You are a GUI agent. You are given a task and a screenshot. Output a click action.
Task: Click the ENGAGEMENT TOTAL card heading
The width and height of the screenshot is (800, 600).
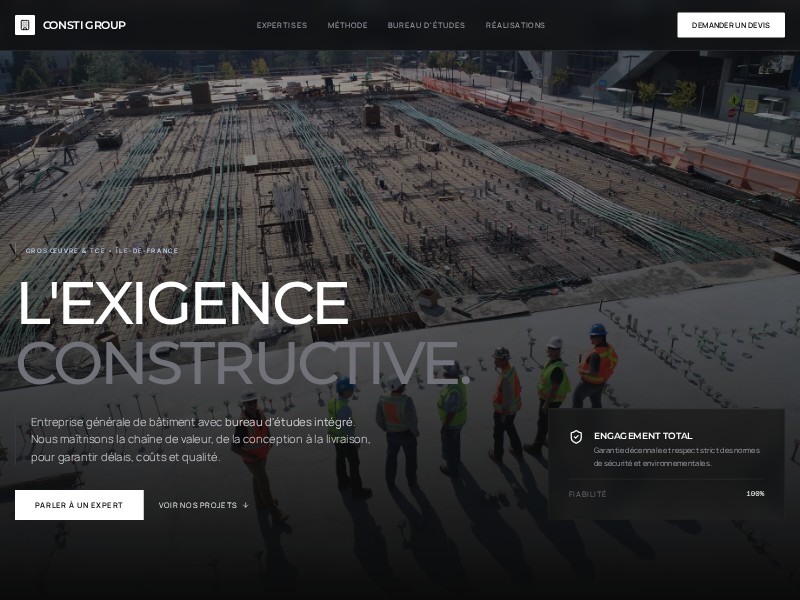pyautogui.click(x=643, y=436)
